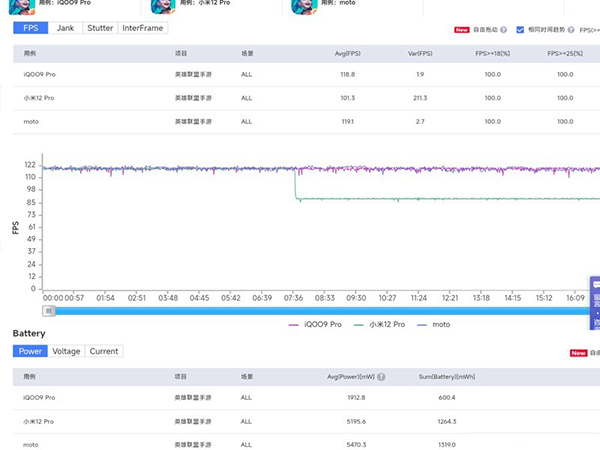Switch to the Jank tab

(x=65, y=28)
